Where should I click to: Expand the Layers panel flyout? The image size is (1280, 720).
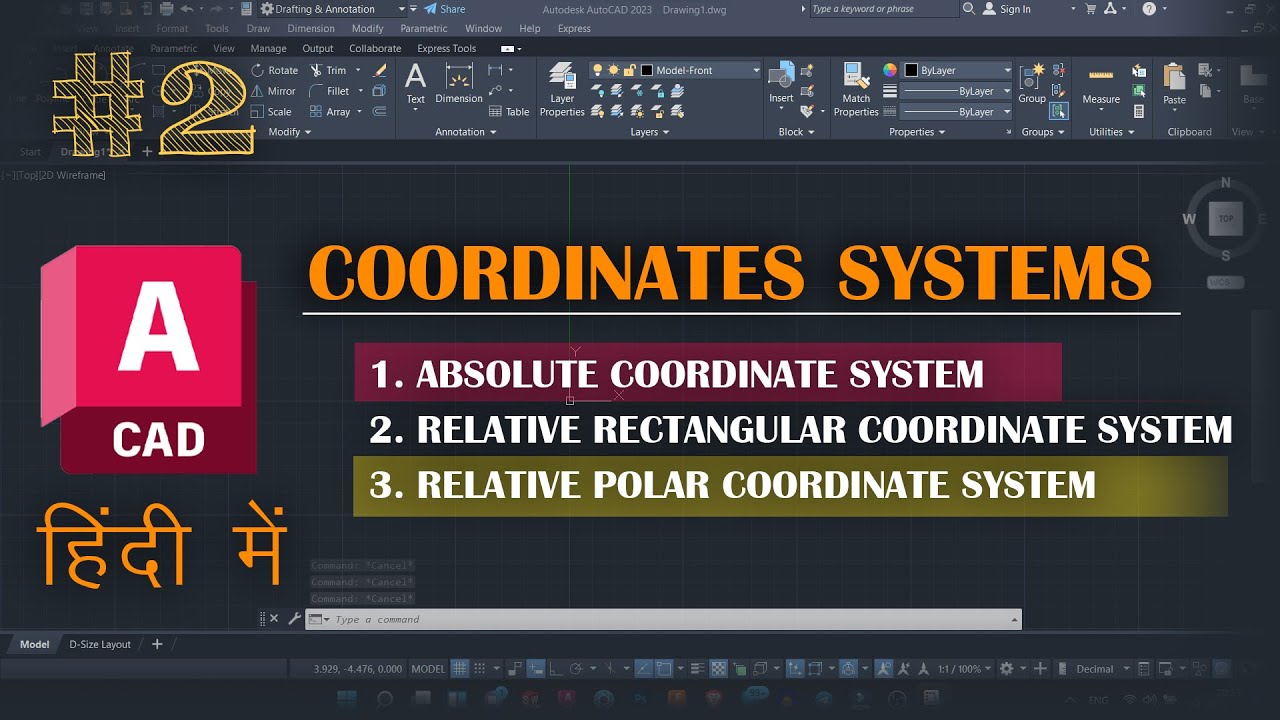tap(650, 132)
